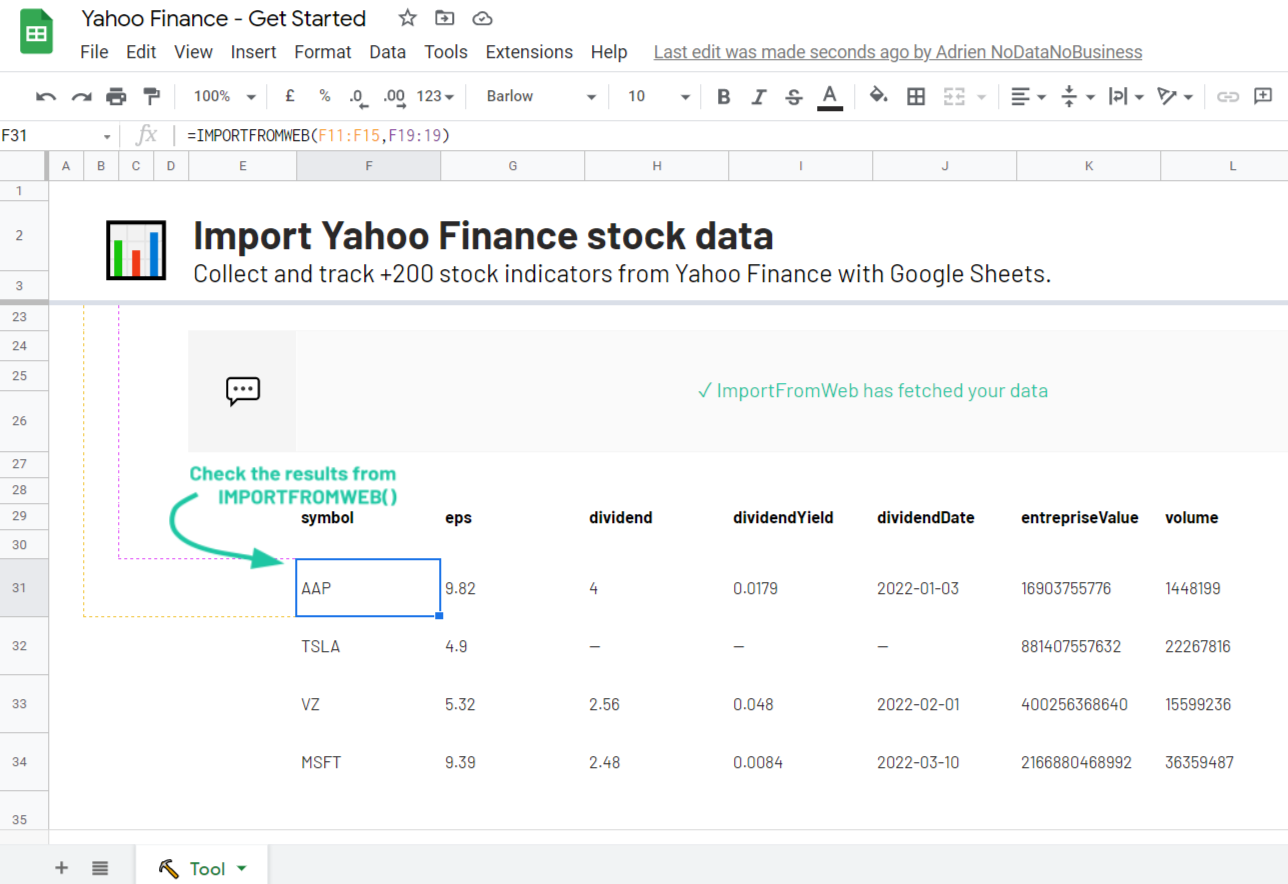Open vertical align dropdown
This screenshot has height=884, width=1288.
[x=1076, y=96]
